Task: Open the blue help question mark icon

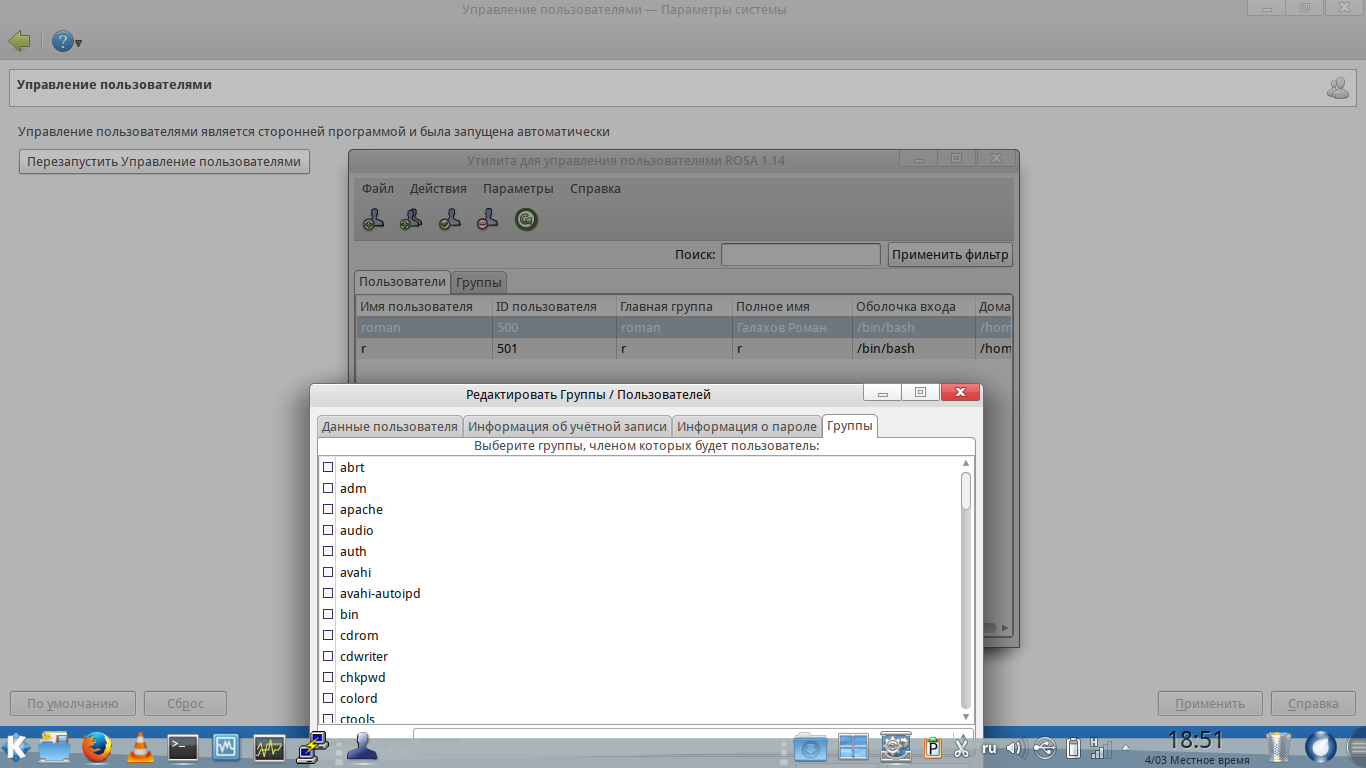Action: click(61, 42)
